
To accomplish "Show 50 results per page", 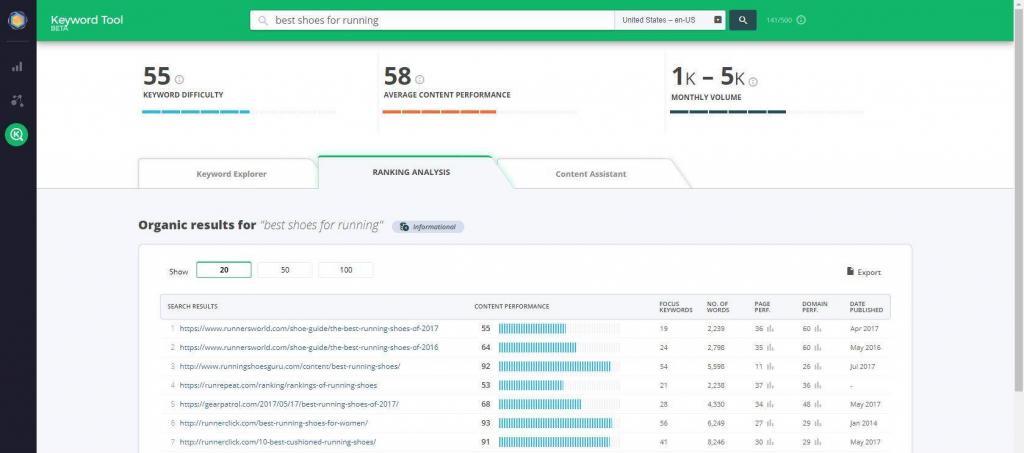I will [284, 270].
